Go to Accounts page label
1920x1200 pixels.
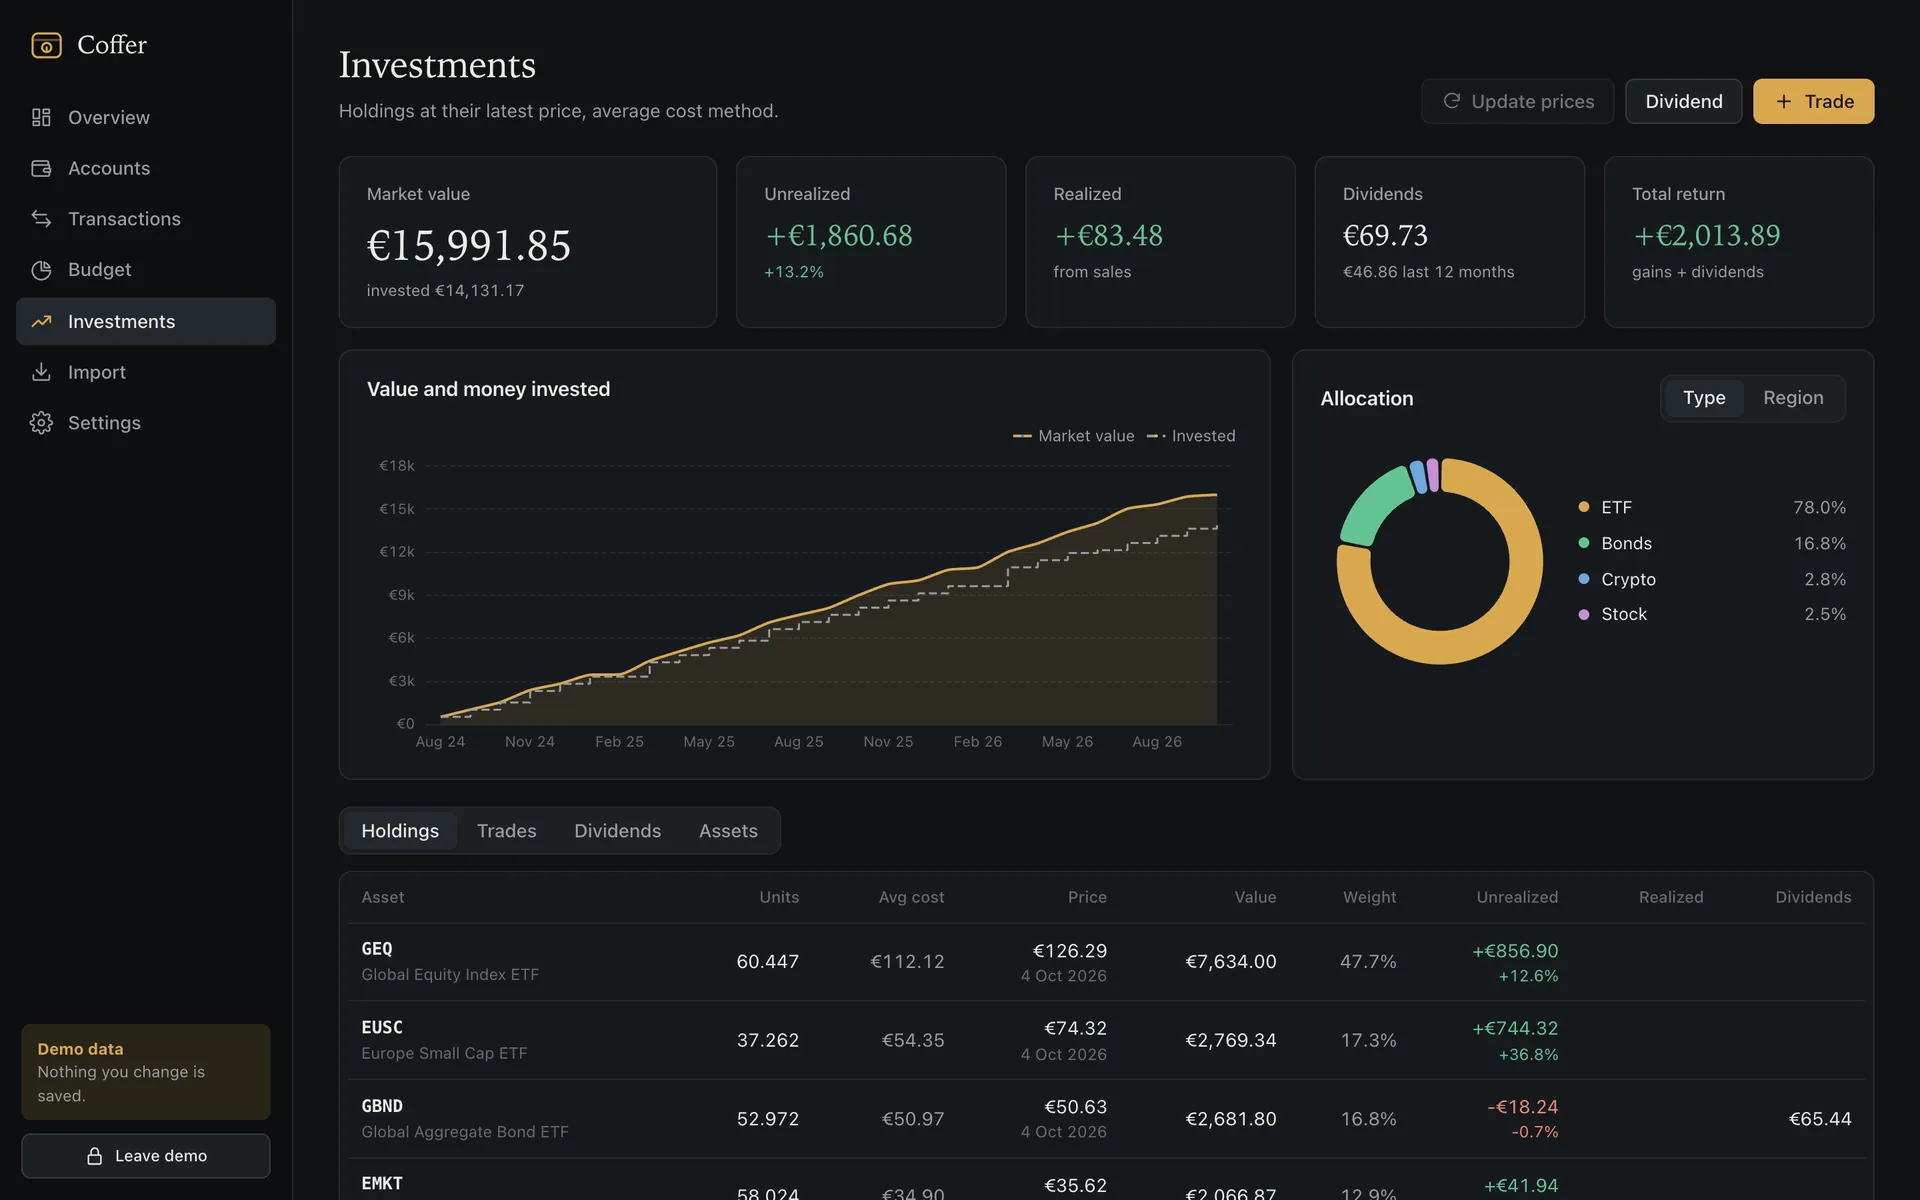tap(109, 168)
